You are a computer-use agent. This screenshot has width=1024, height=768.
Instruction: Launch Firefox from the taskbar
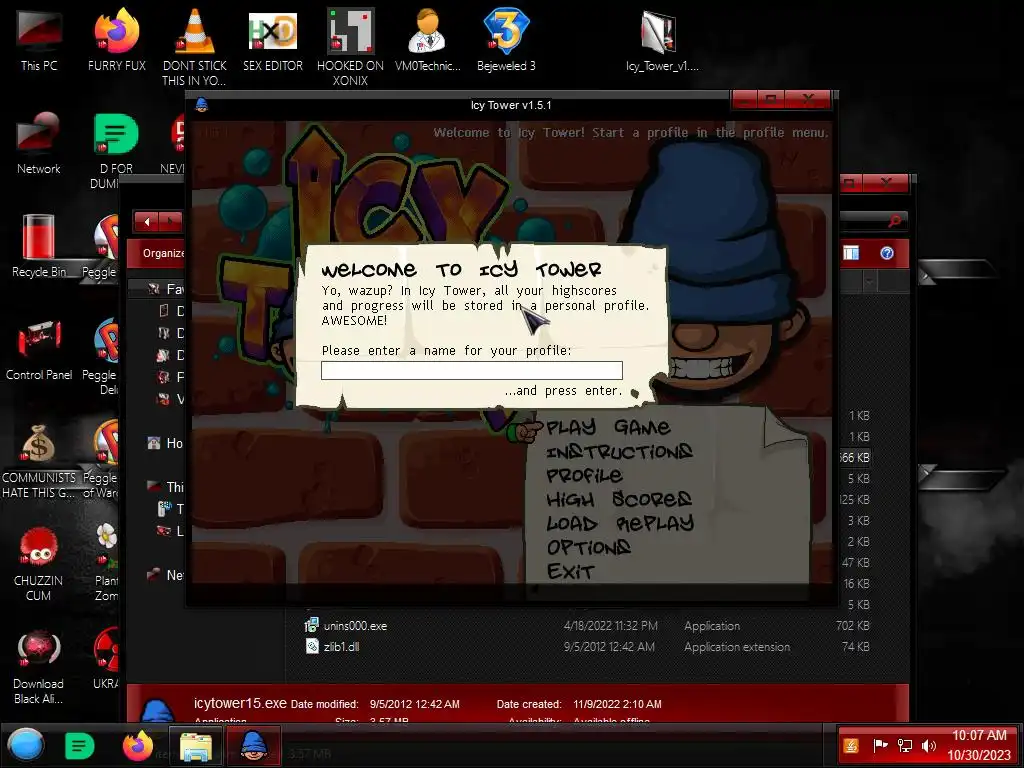click(x=138, y=746)
